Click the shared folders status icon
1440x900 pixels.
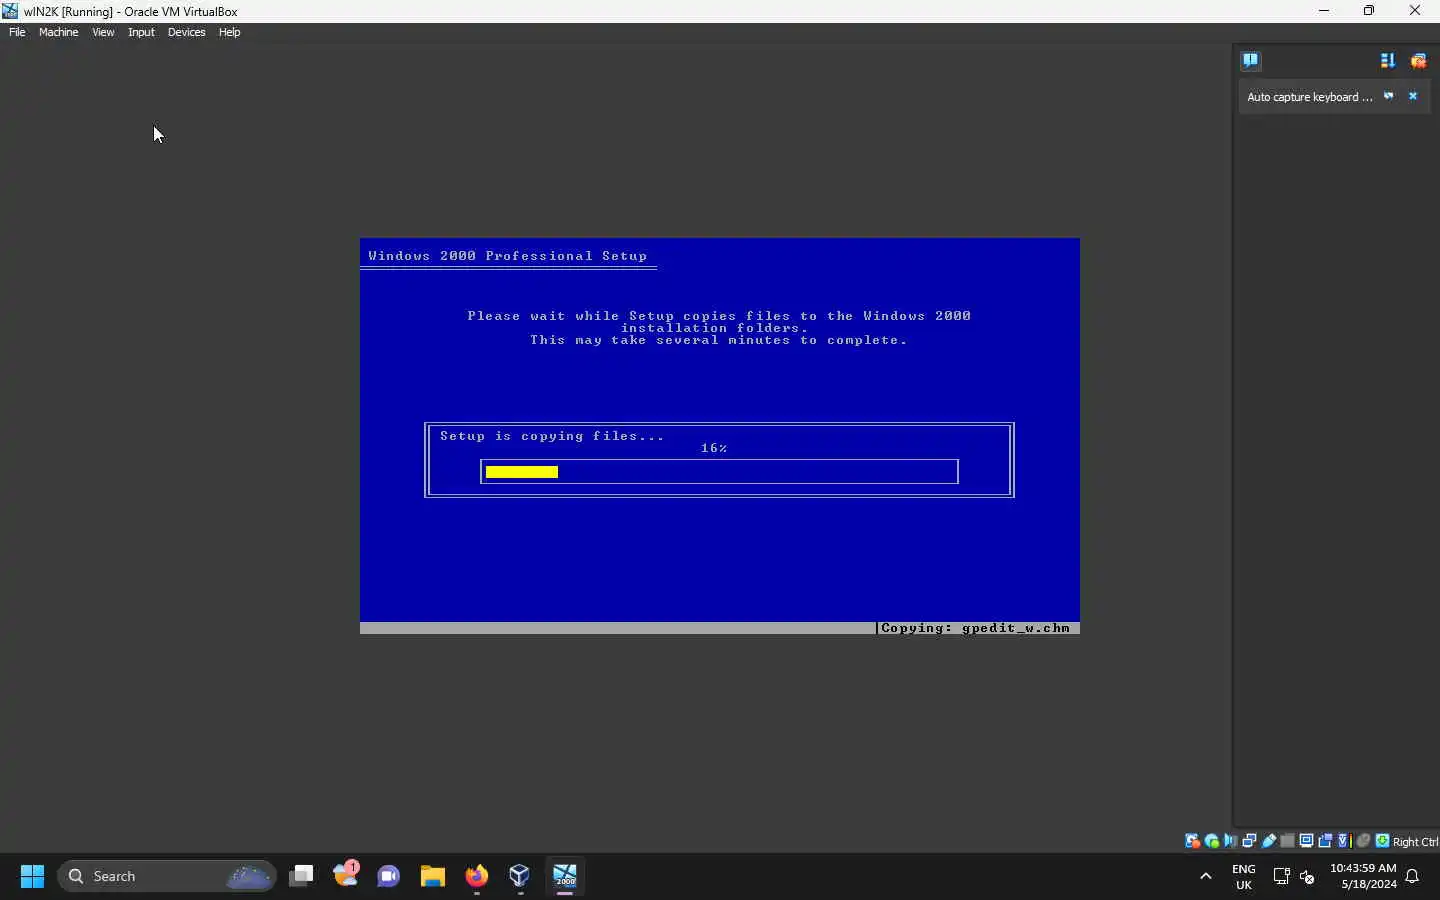[x=1287, y=841]
